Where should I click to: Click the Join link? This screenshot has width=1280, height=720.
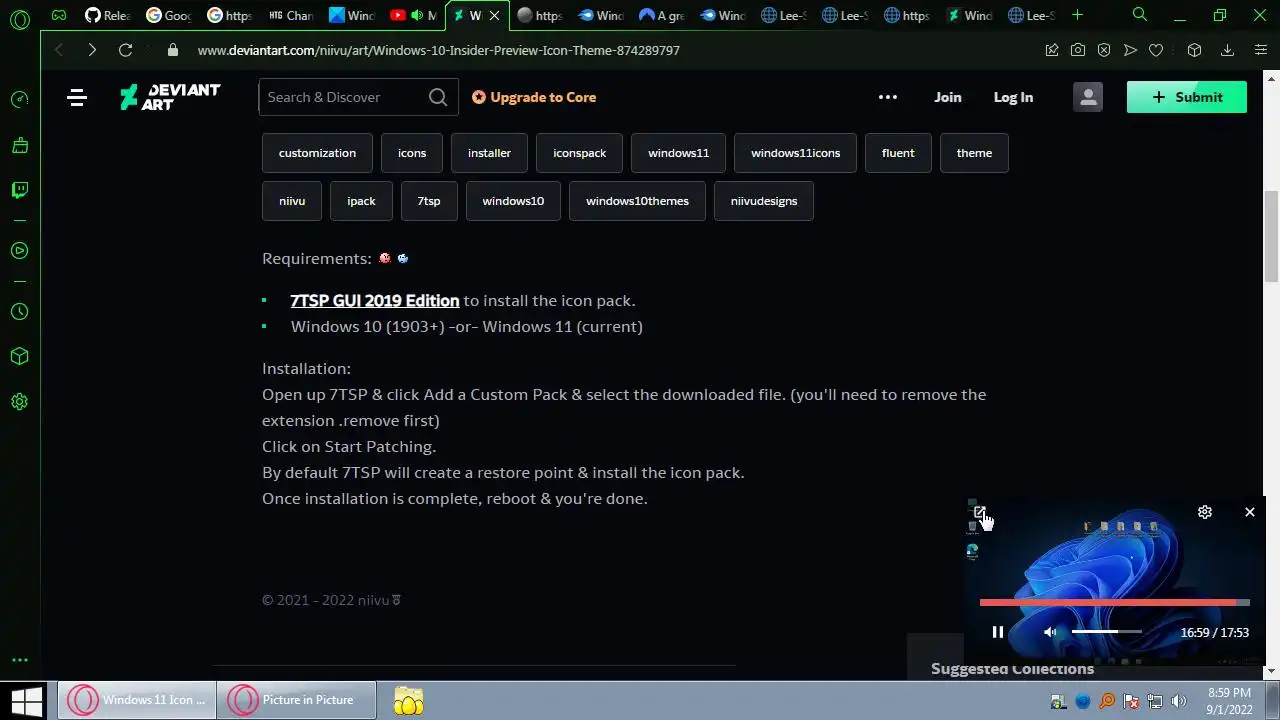pyautogui.click(x=947, y=97)
